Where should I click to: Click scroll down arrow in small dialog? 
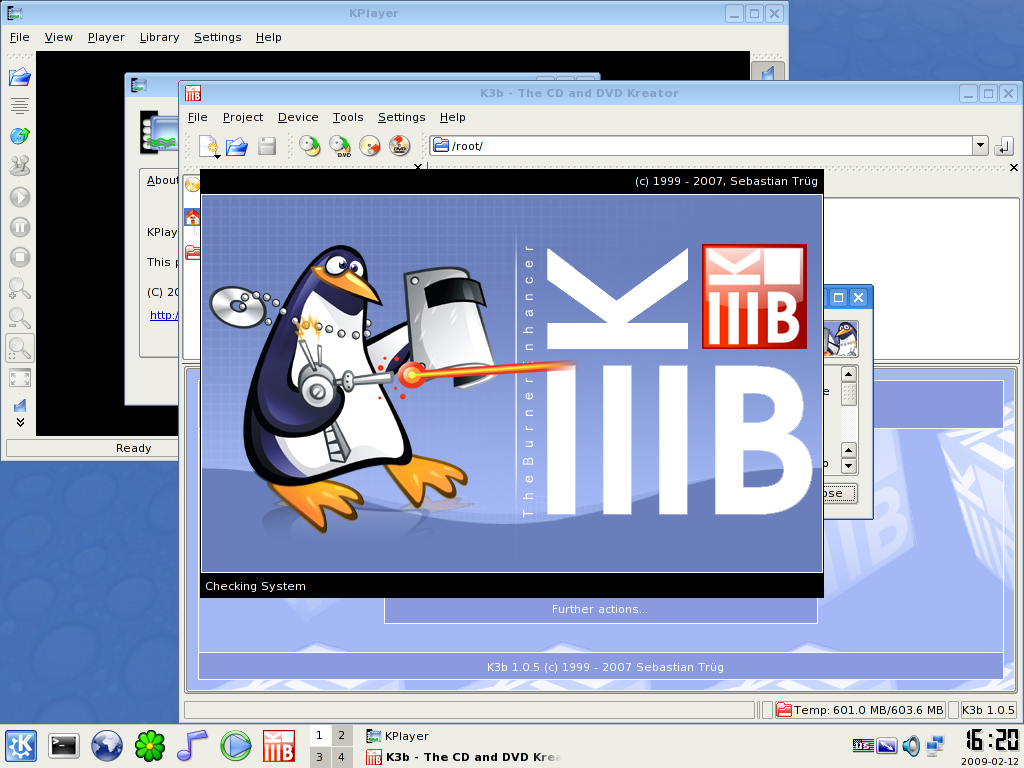click(x=848, y=466)
